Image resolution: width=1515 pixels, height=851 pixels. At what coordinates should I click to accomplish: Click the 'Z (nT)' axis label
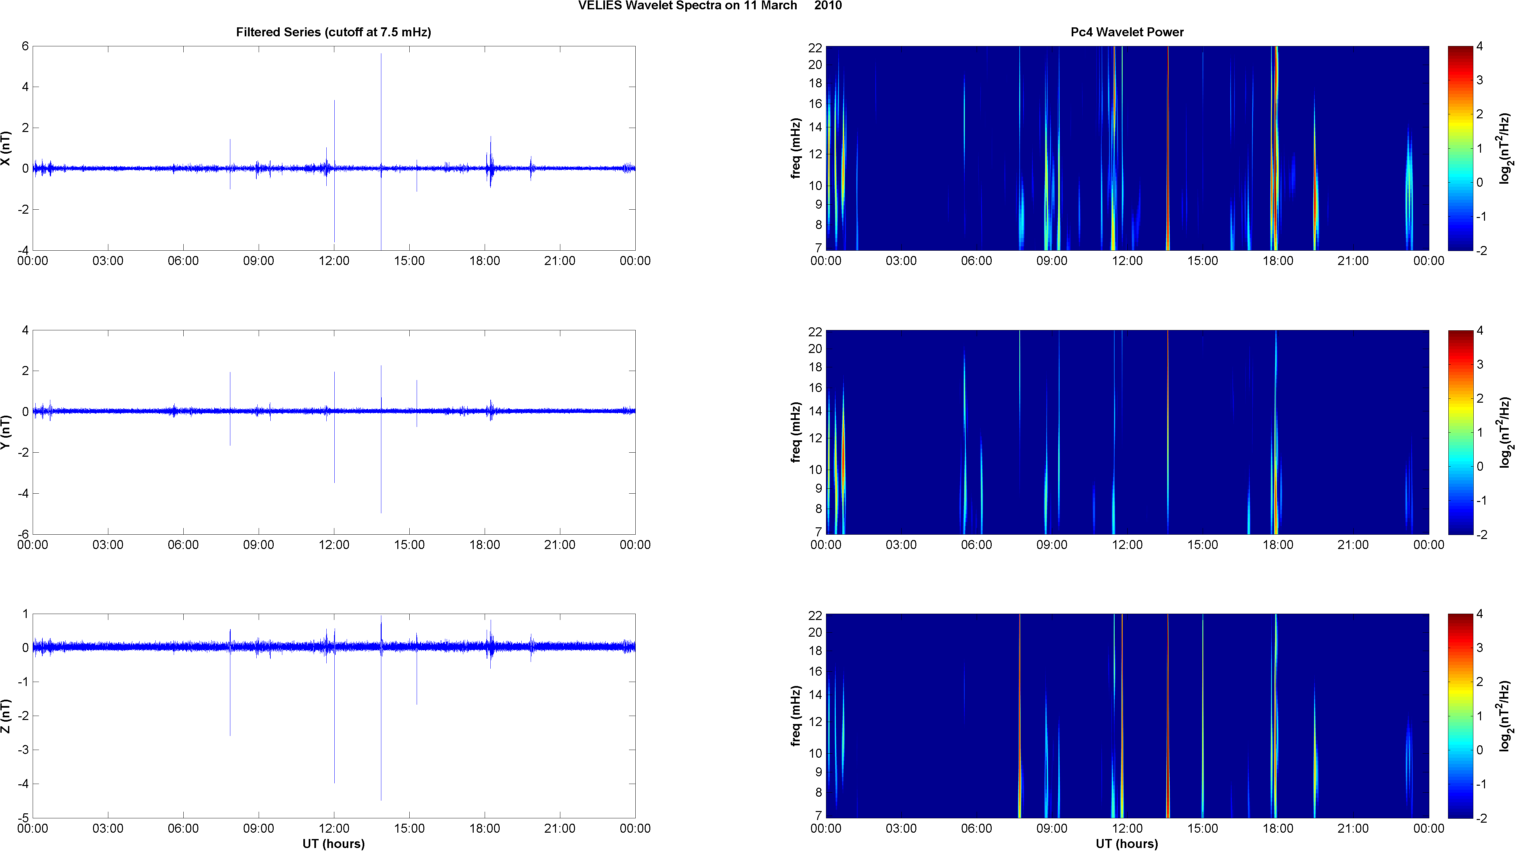click(6, 716)
